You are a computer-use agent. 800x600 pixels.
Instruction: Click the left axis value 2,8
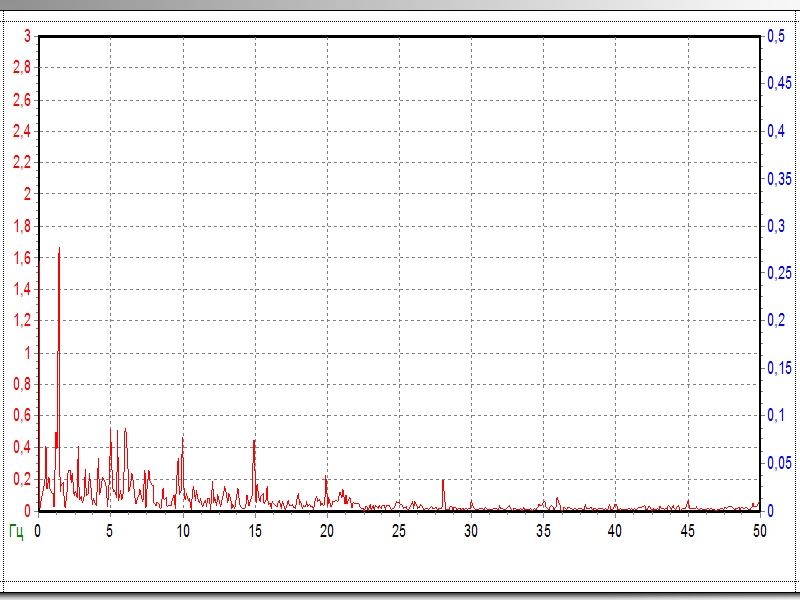pos(22,67)
